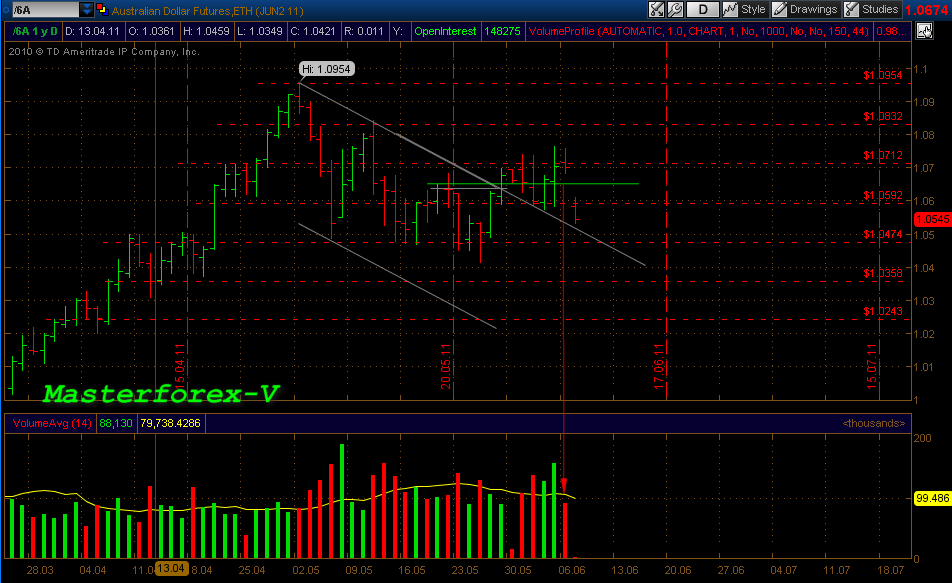This screenshot has width=952, height=583.
Task: Click the VolumeAvg (14) study label
Action: point(52,423)
